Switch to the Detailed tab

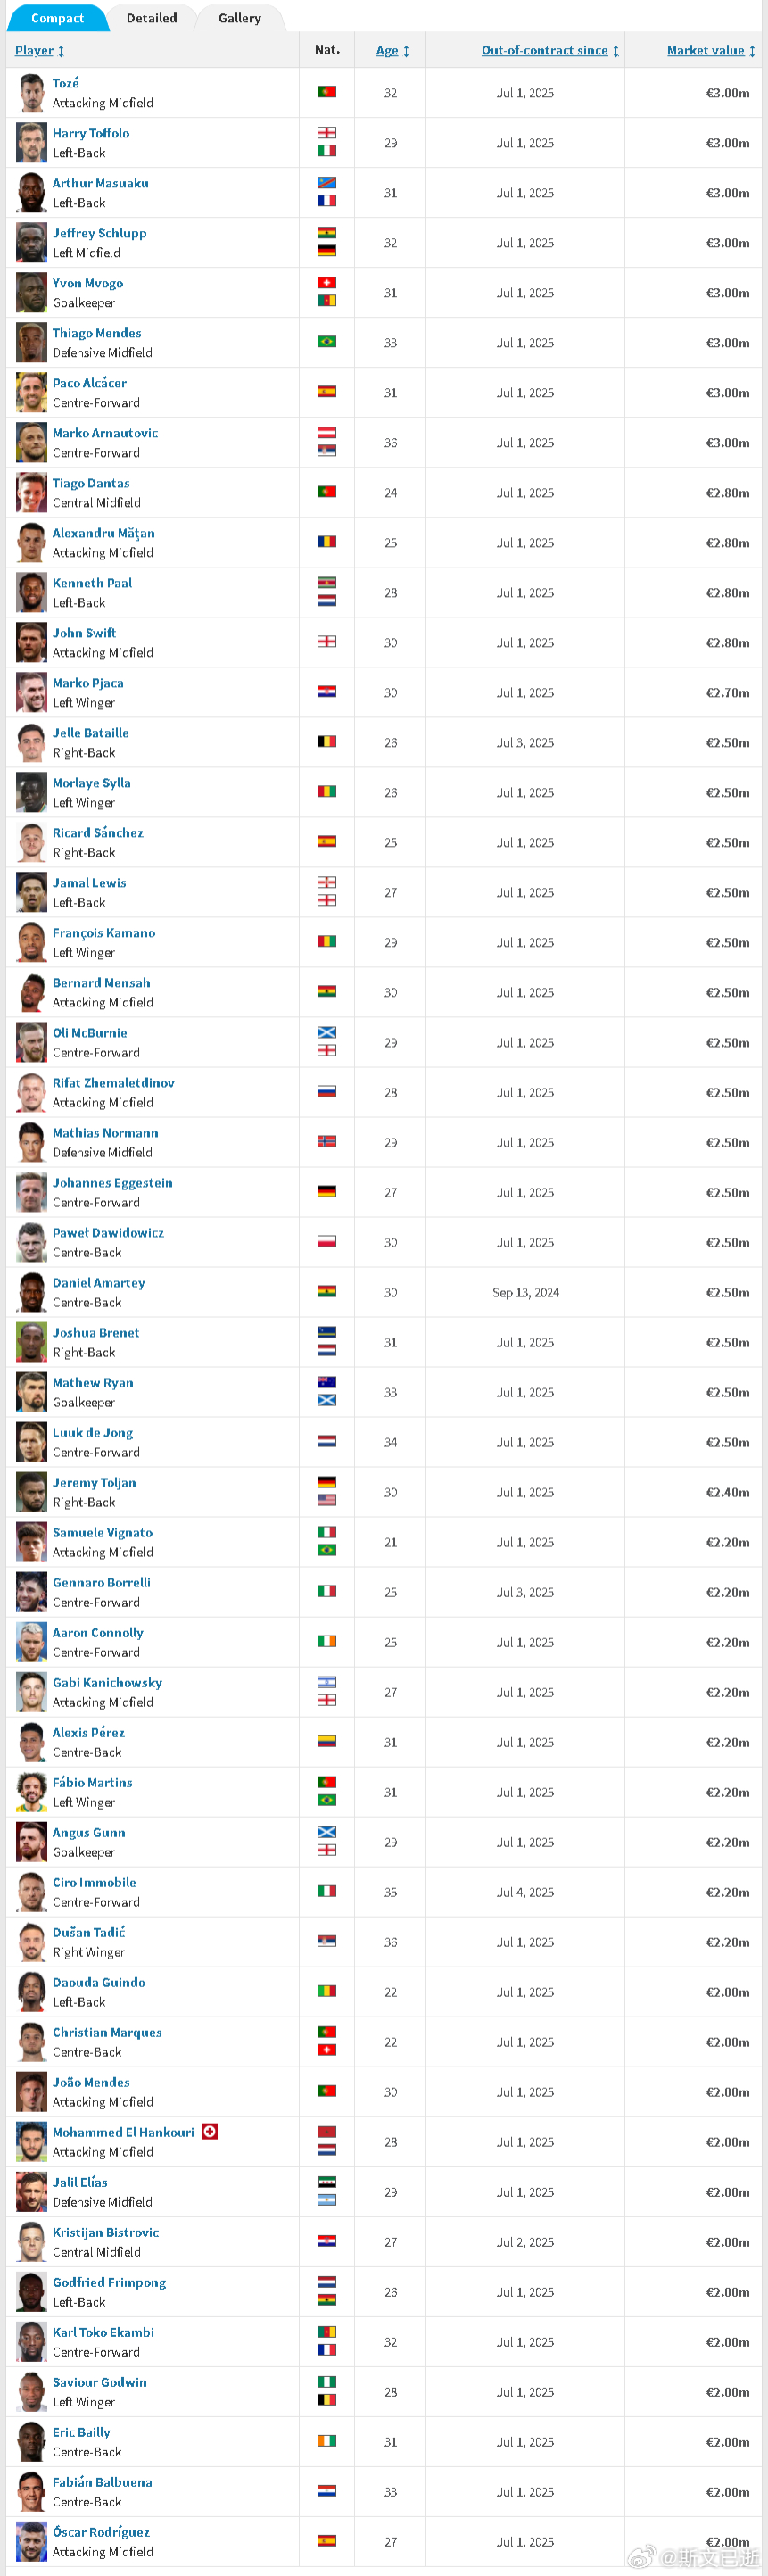click(152, 18)
